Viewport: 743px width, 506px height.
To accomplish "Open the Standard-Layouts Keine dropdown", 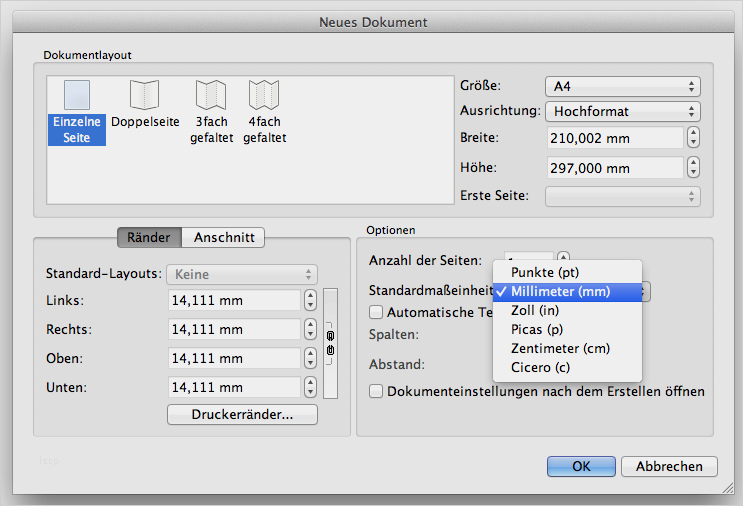I will point(242,274).
